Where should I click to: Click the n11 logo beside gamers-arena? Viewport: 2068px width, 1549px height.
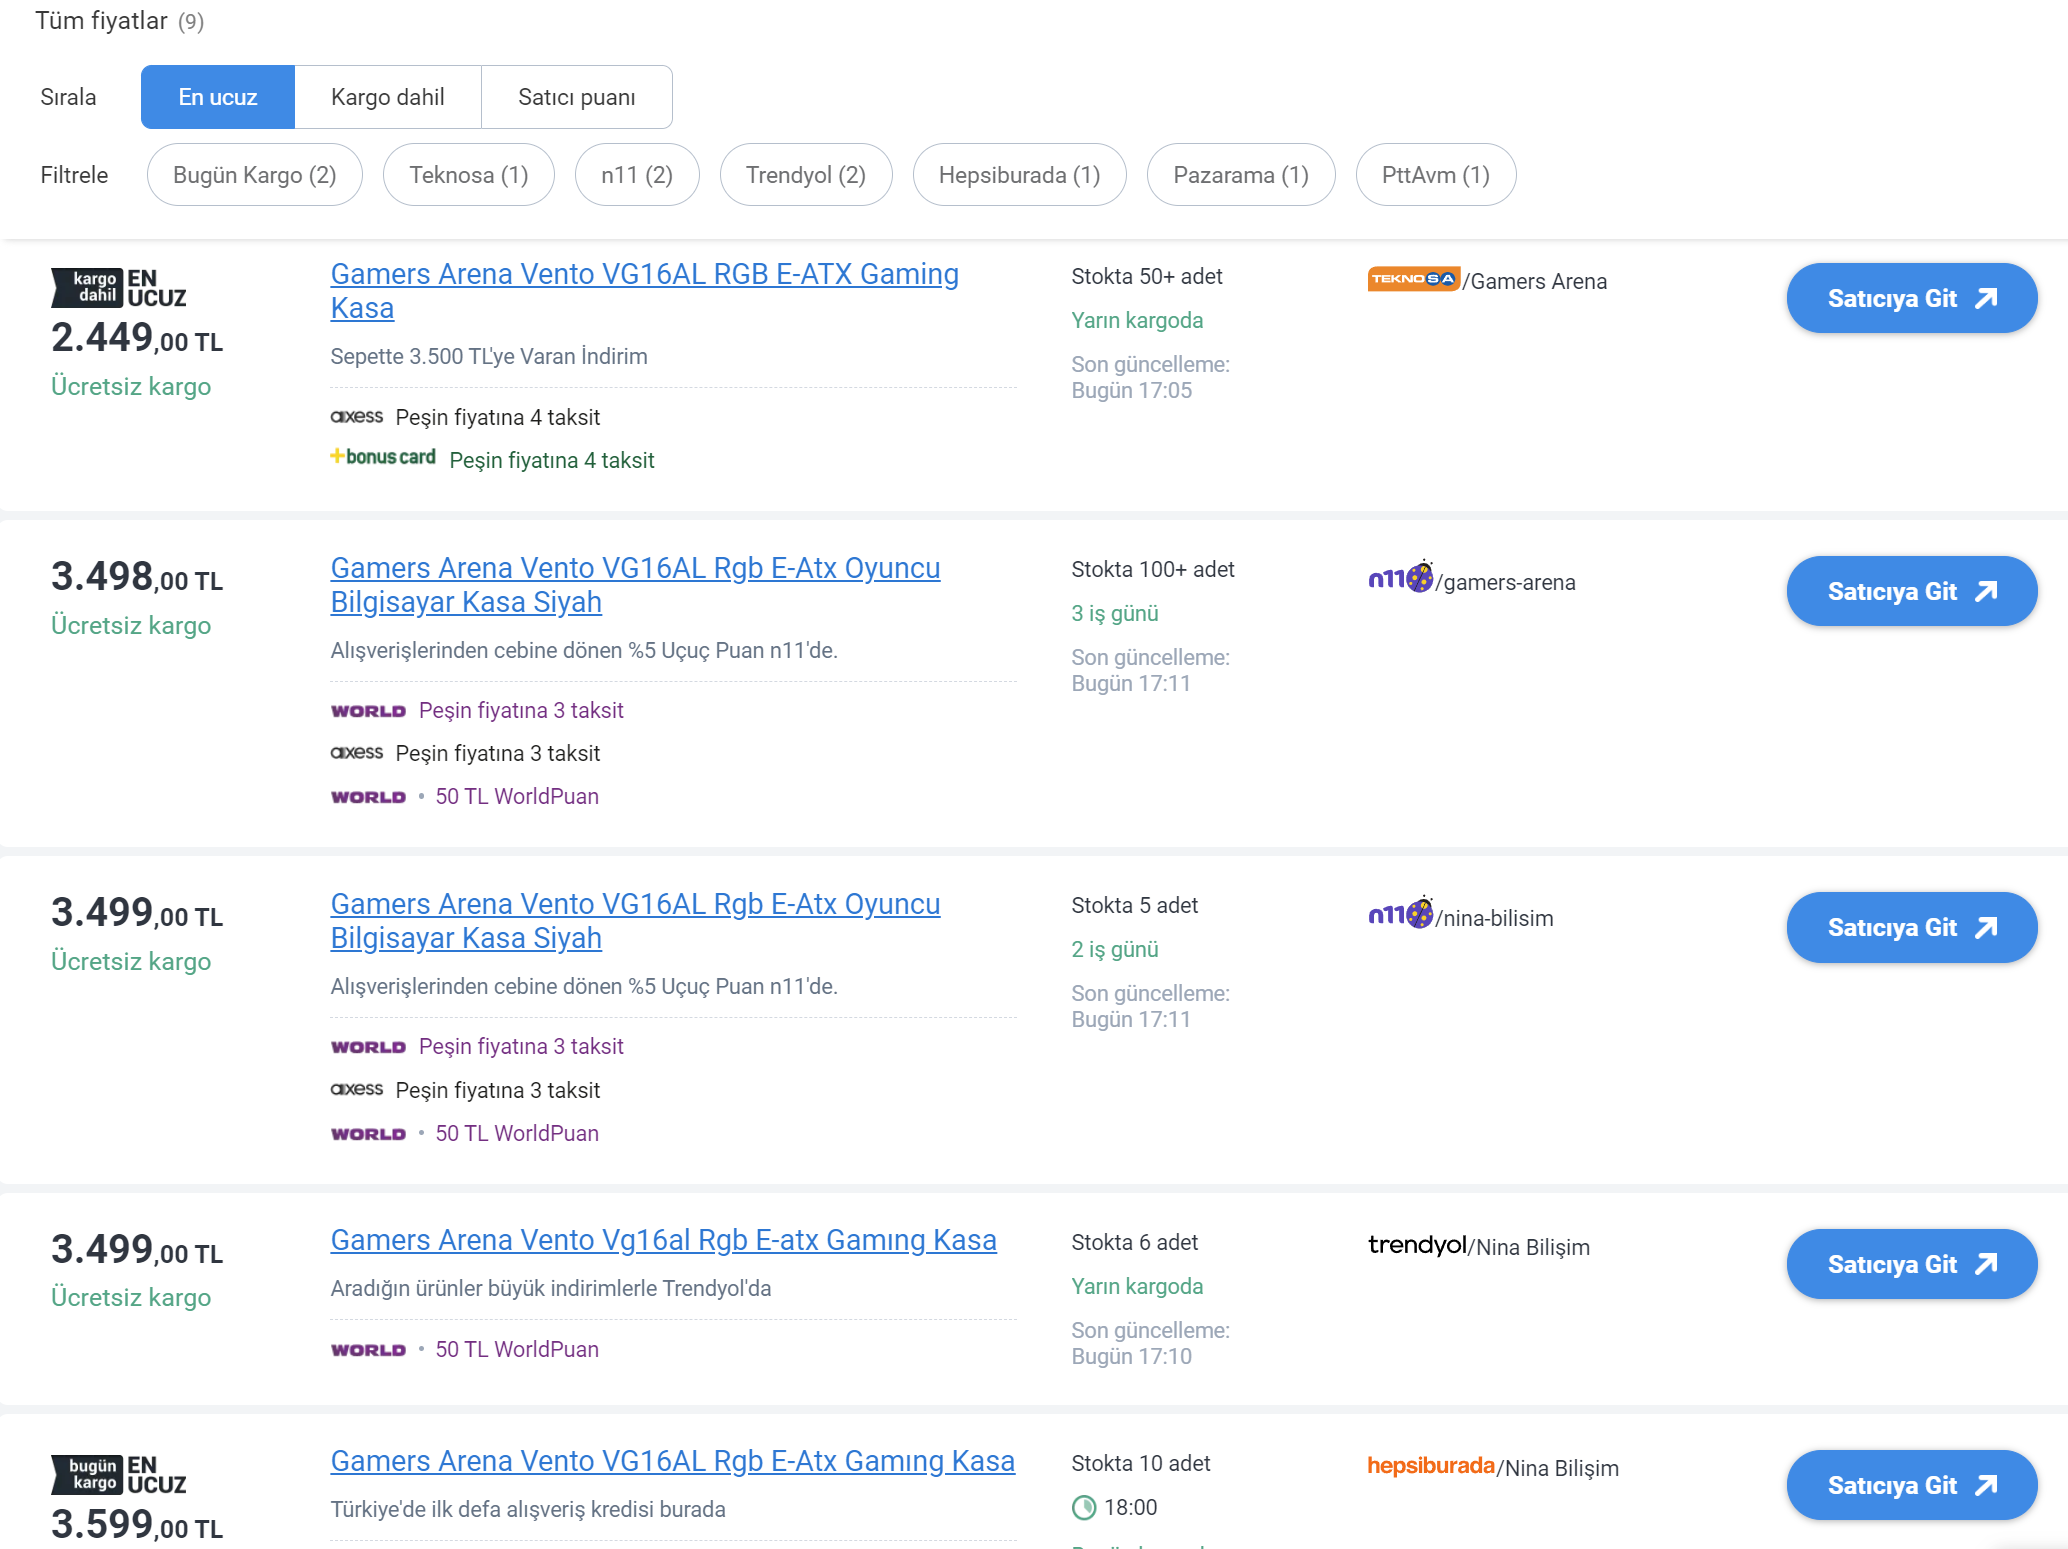click(1400, 578)
